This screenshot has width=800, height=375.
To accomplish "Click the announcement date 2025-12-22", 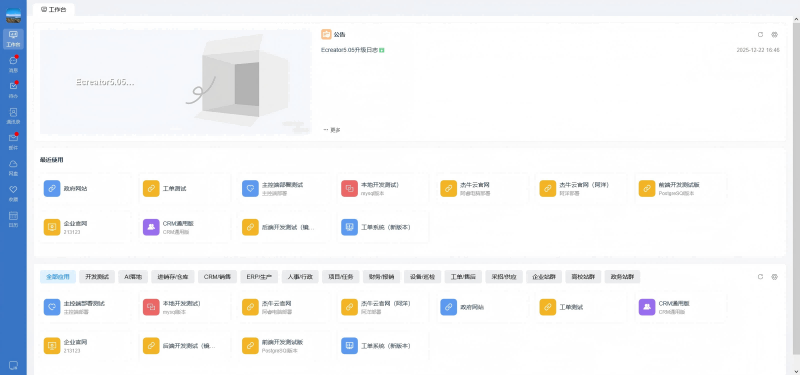I will 758,50.
